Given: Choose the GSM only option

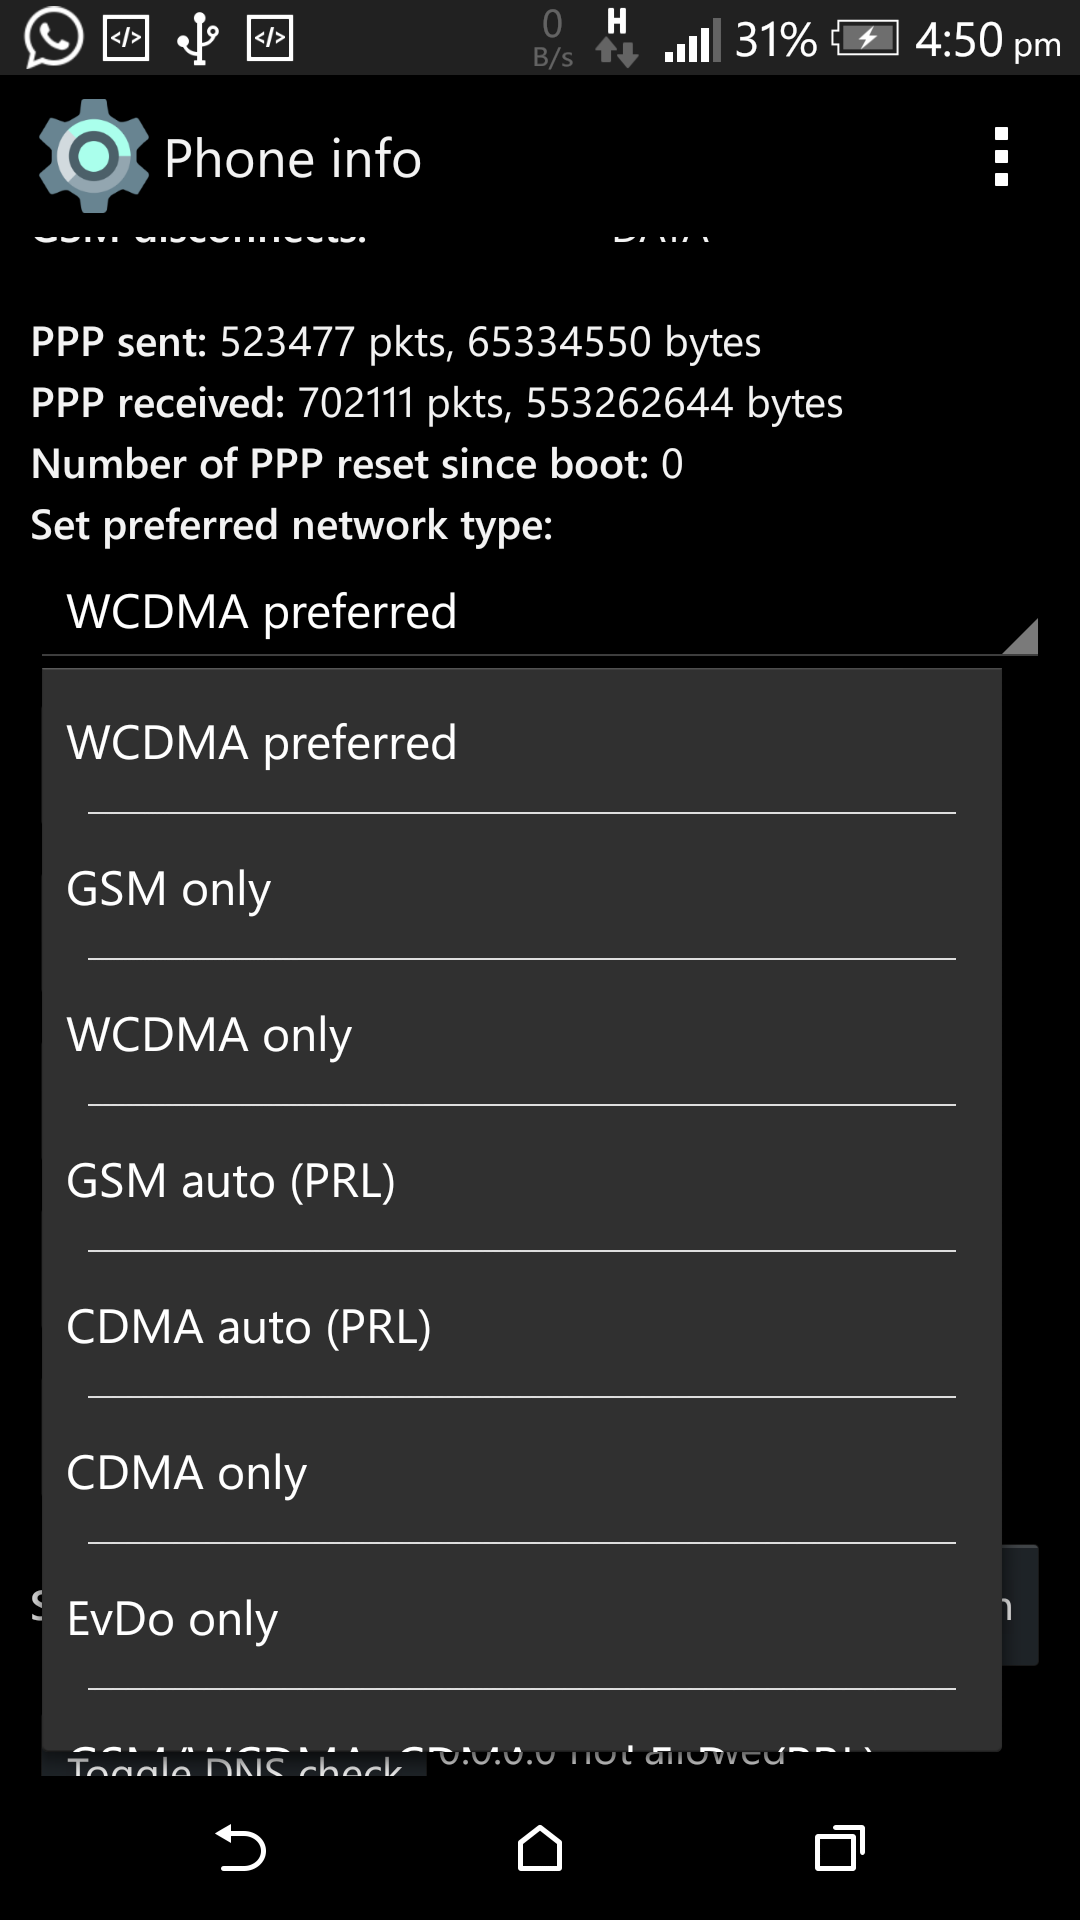Looking at the screenshot, I should tap(522, 888).
